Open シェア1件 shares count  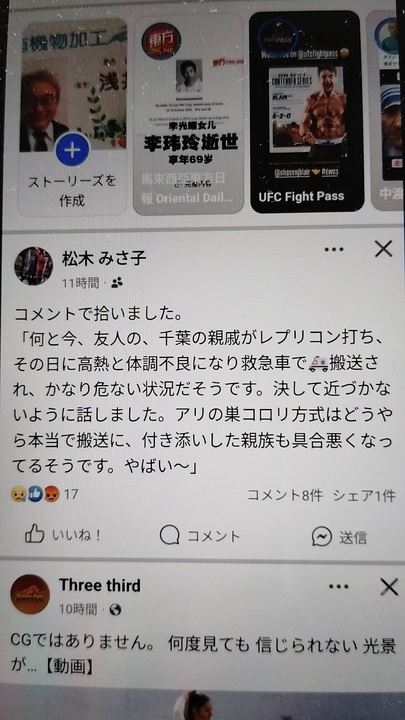pos(364,495)
